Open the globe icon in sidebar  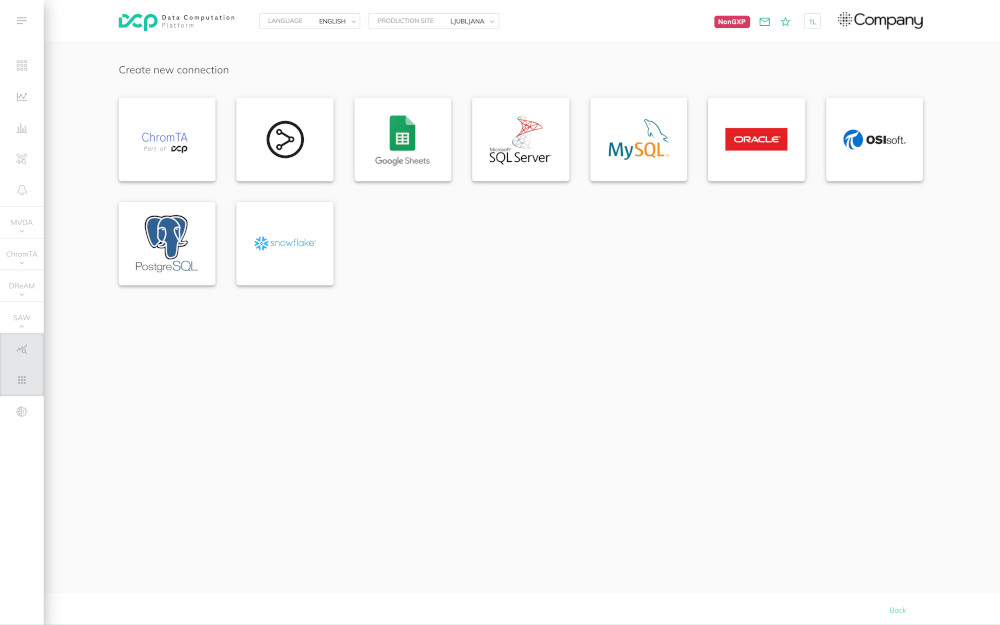pyautogui.click(x=22, y=412)
